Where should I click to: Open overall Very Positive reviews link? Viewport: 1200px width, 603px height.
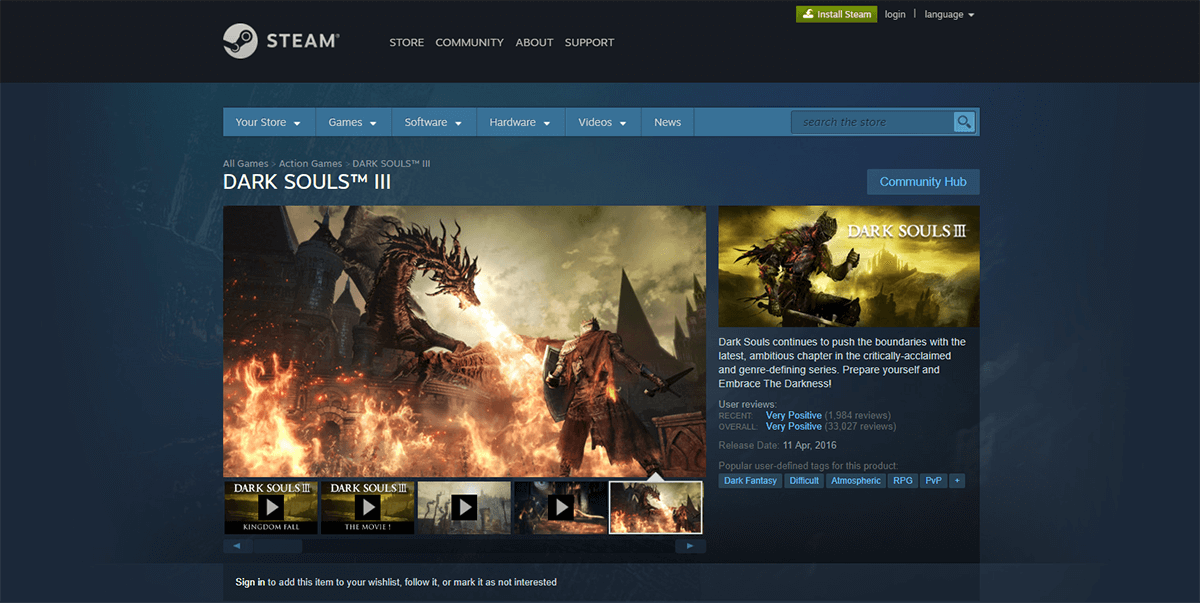click(793, 426)
